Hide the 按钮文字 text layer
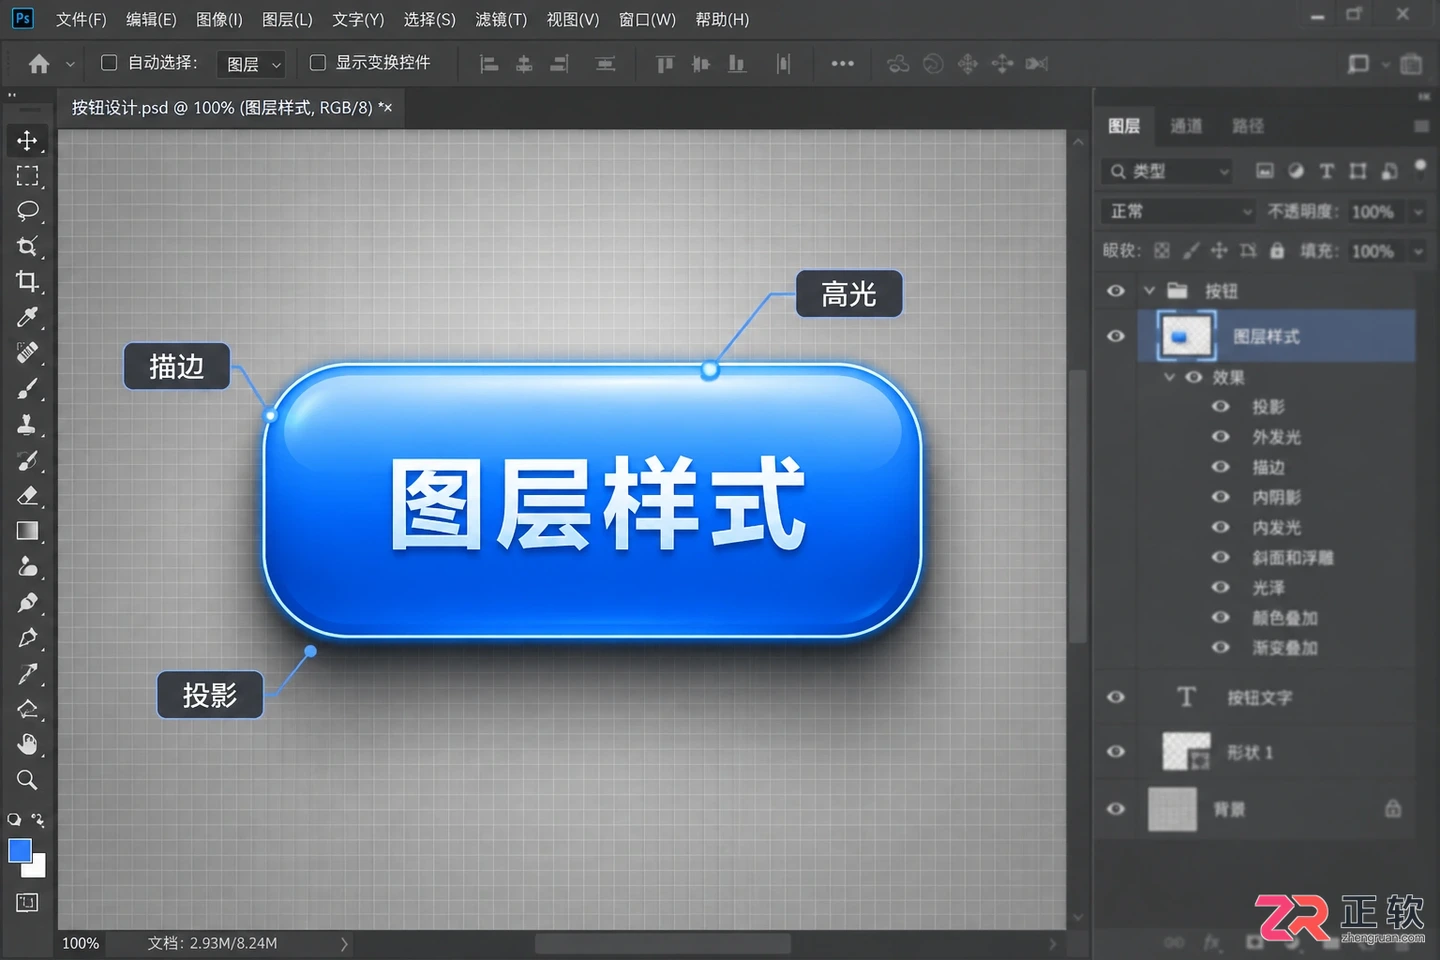This screenshot has height=960, width=1440. [1116, 697]
